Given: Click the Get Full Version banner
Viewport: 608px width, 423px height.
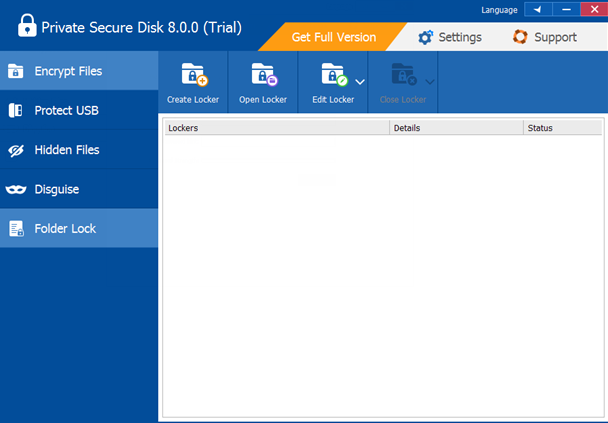Looking at the screenshot, I should [333, 37].
